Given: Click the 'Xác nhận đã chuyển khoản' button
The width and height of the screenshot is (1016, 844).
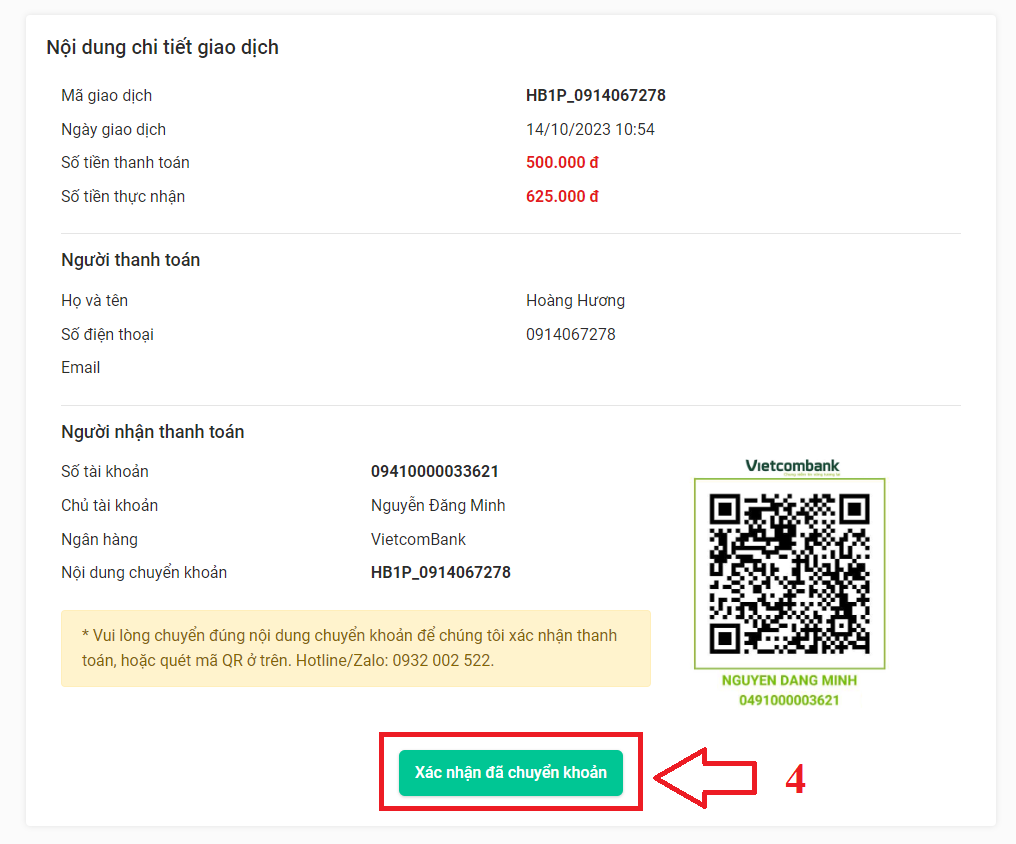Looking at the screenshot, I should [510, 773].
